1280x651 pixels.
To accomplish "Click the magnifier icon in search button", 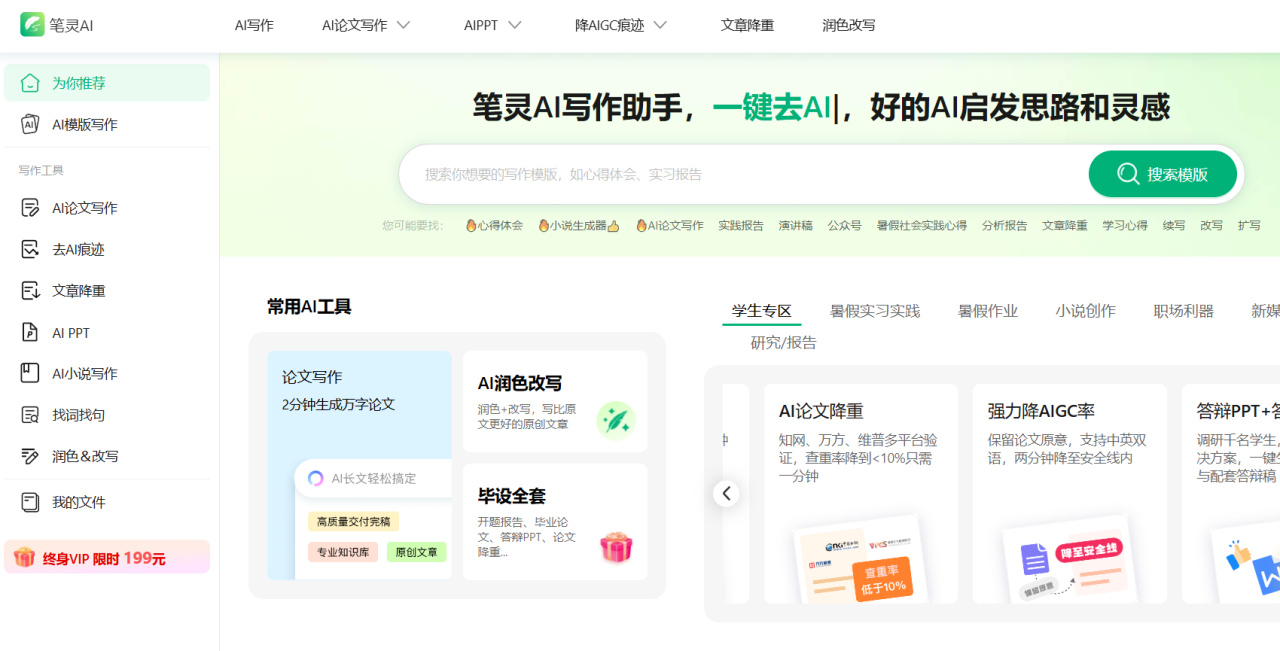I will pos(1128,174).
